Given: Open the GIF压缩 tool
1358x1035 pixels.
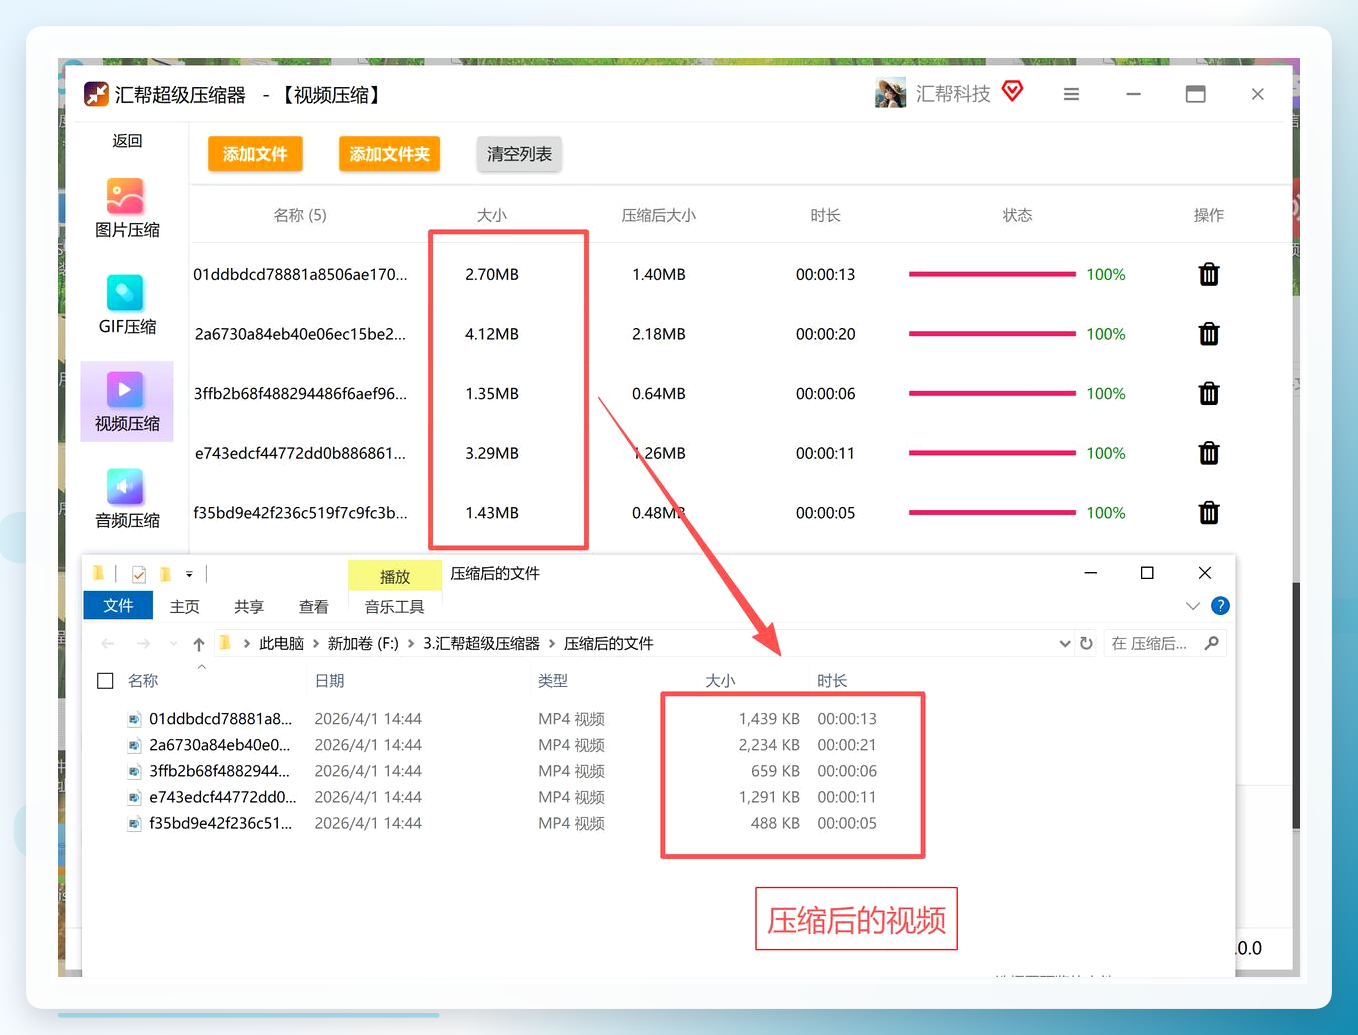Looking at the screenshot, I should pos(127,305).
